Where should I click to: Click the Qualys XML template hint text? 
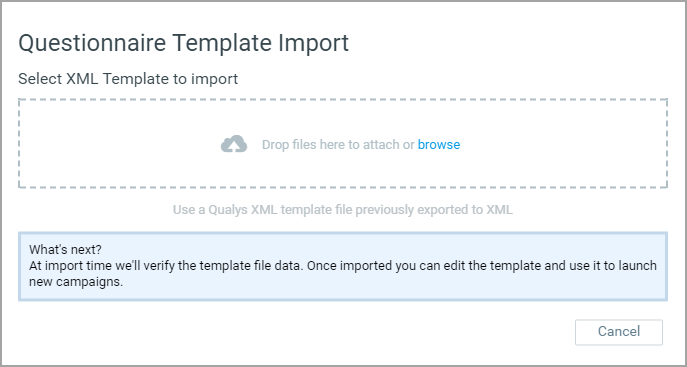coord(343,210)
